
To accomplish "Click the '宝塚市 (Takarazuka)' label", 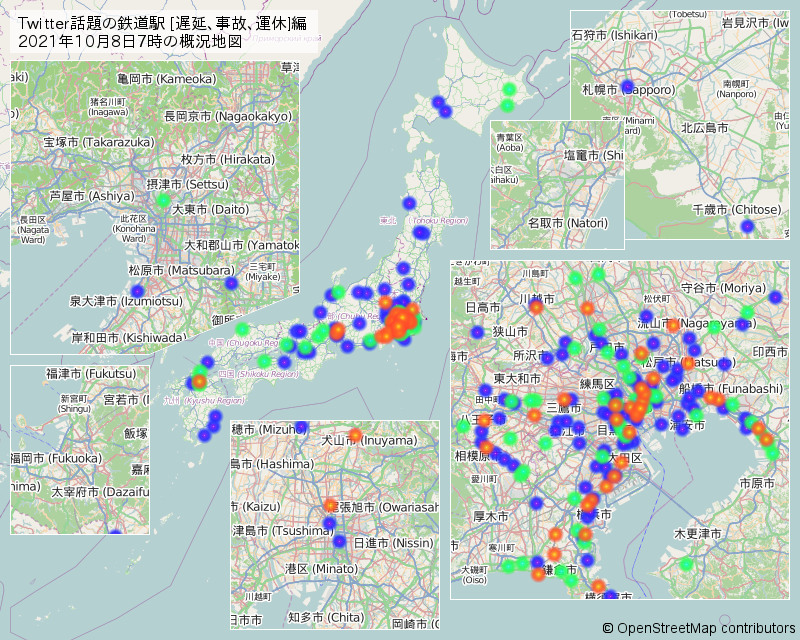I will (98, 142).
